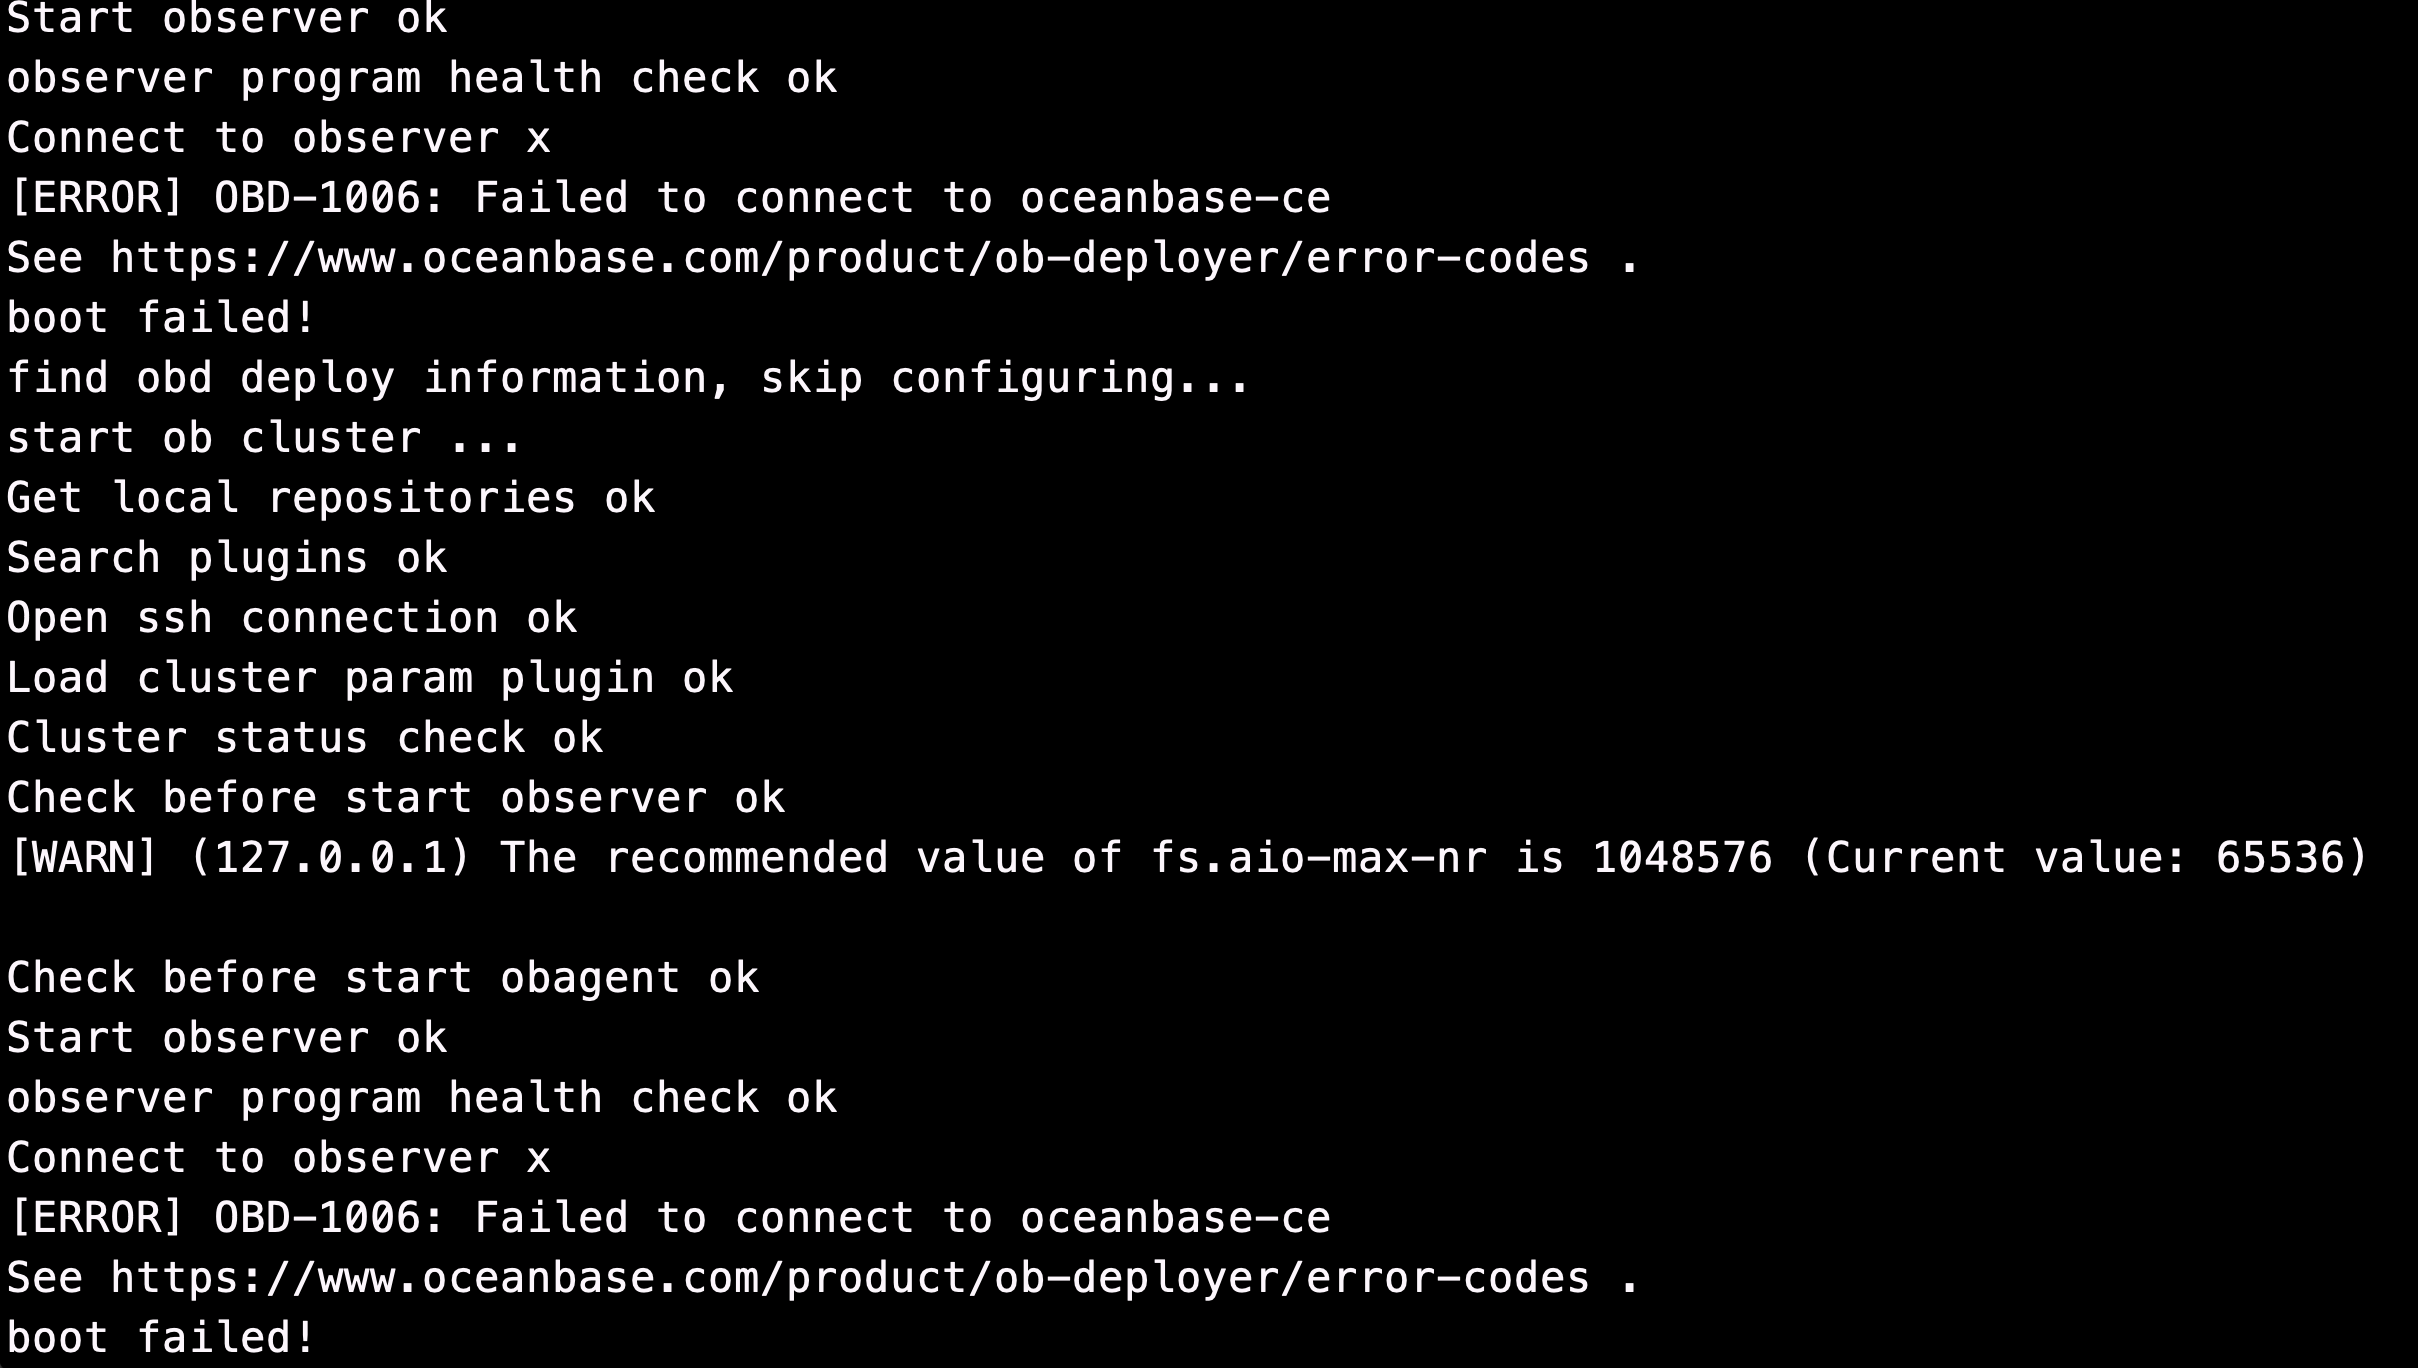Click the top 'observer program health check' line

point(422,78)
